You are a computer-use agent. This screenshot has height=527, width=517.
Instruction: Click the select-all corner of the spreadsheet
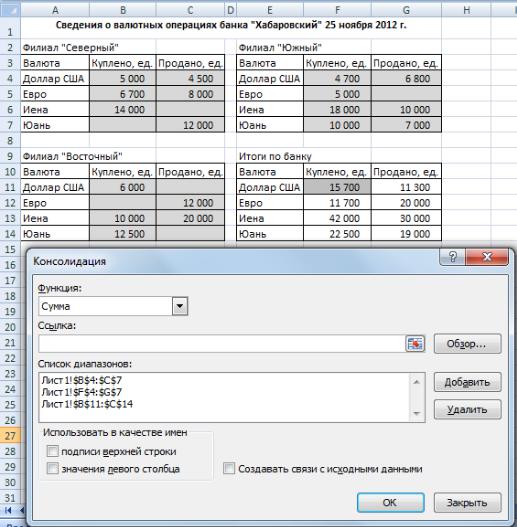click(10, 10)
